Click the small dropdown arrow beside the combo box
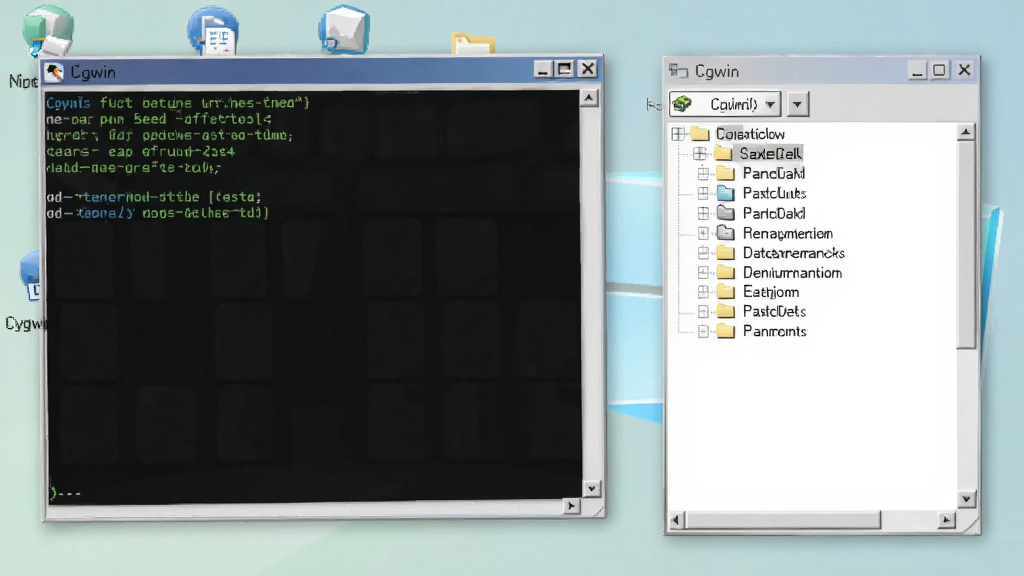Screen dimensions: 1024x576 tap(797, 104)
